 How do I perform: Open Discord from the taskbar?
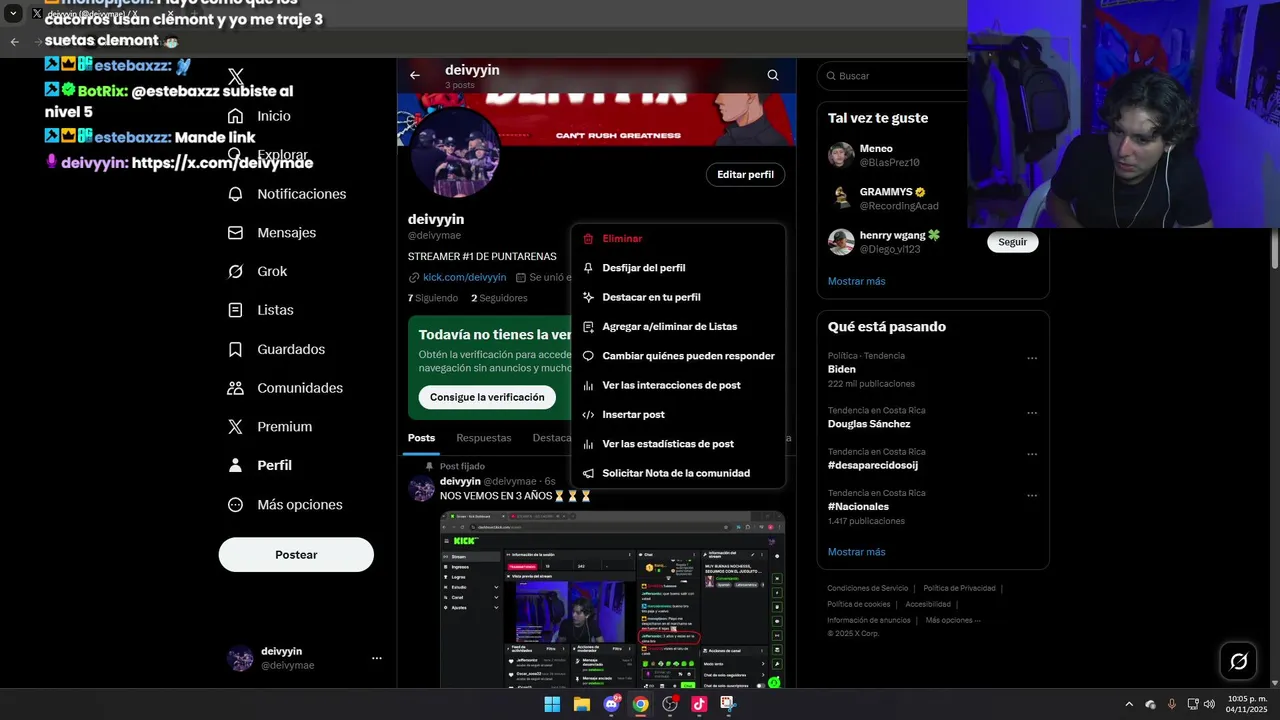(611, 704)
